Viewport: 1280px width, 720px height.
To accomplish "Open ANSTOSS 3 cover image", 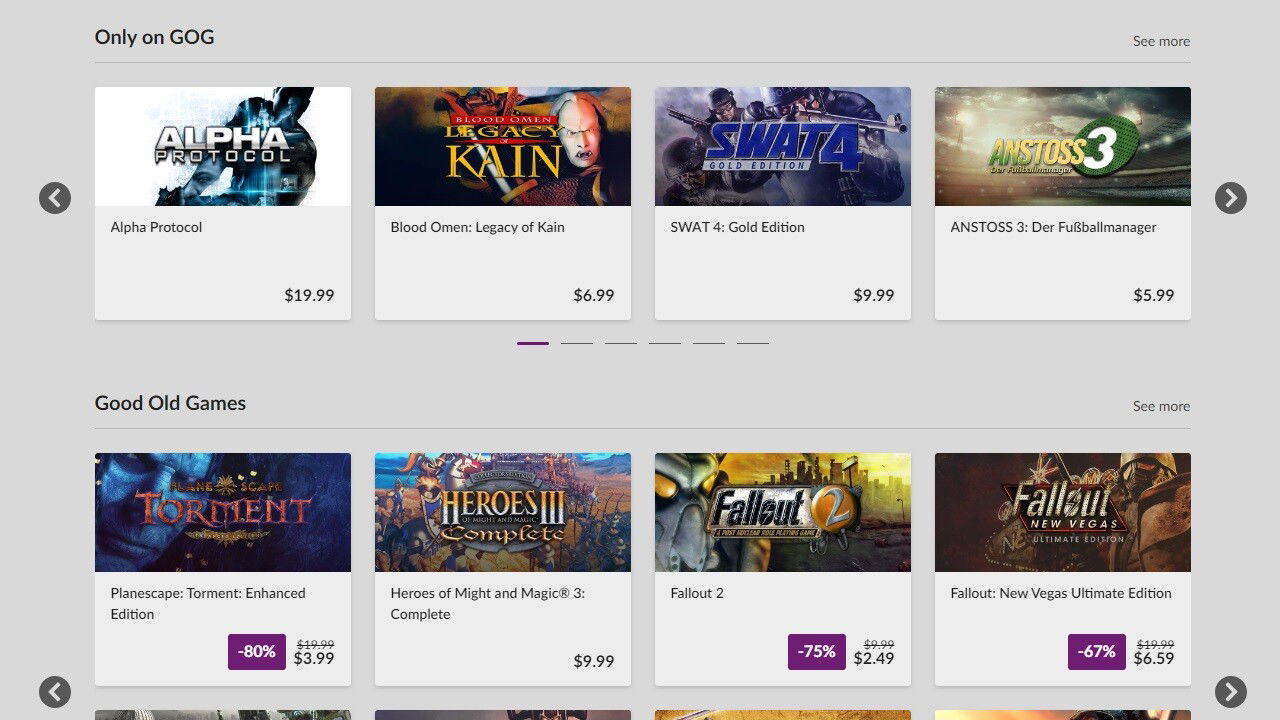I will point(1063,146).
